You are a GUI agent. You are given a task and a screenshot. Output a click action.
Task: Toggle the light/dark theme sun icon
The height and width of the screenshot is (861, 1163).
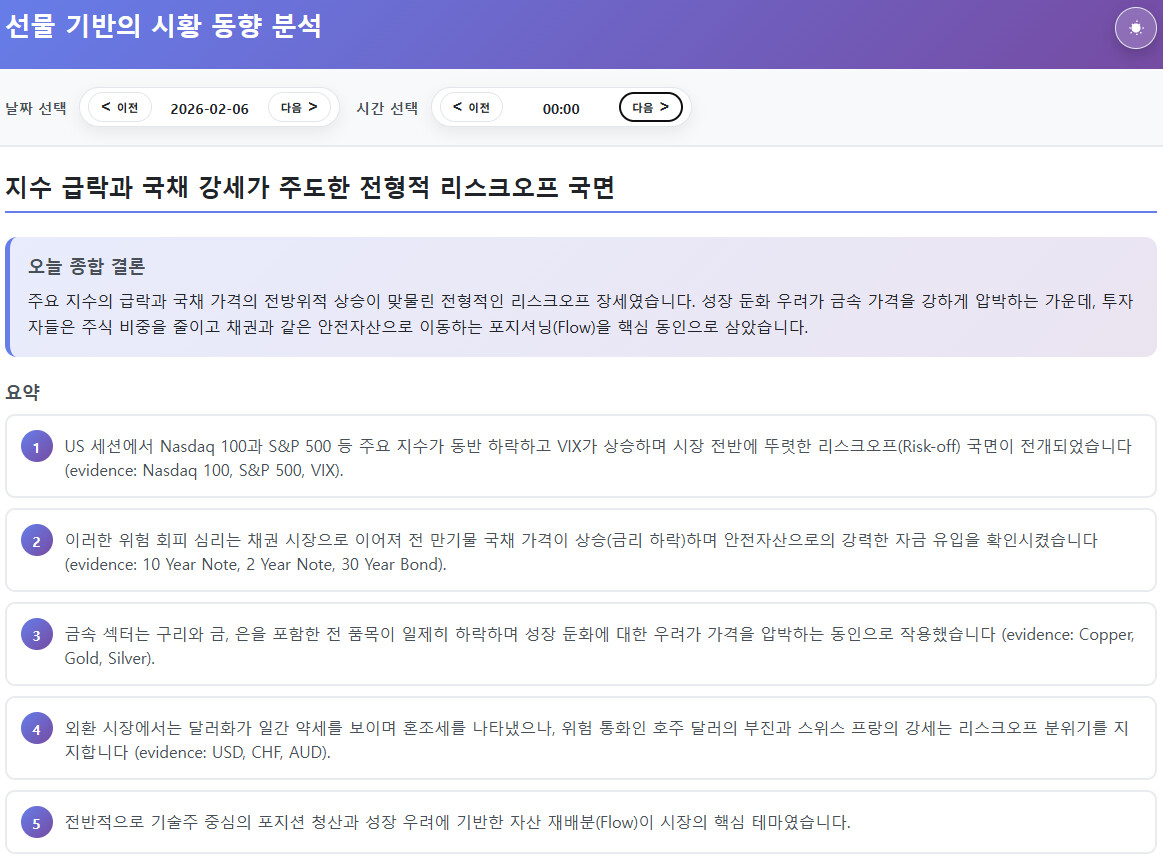[x=1135, y=28]
